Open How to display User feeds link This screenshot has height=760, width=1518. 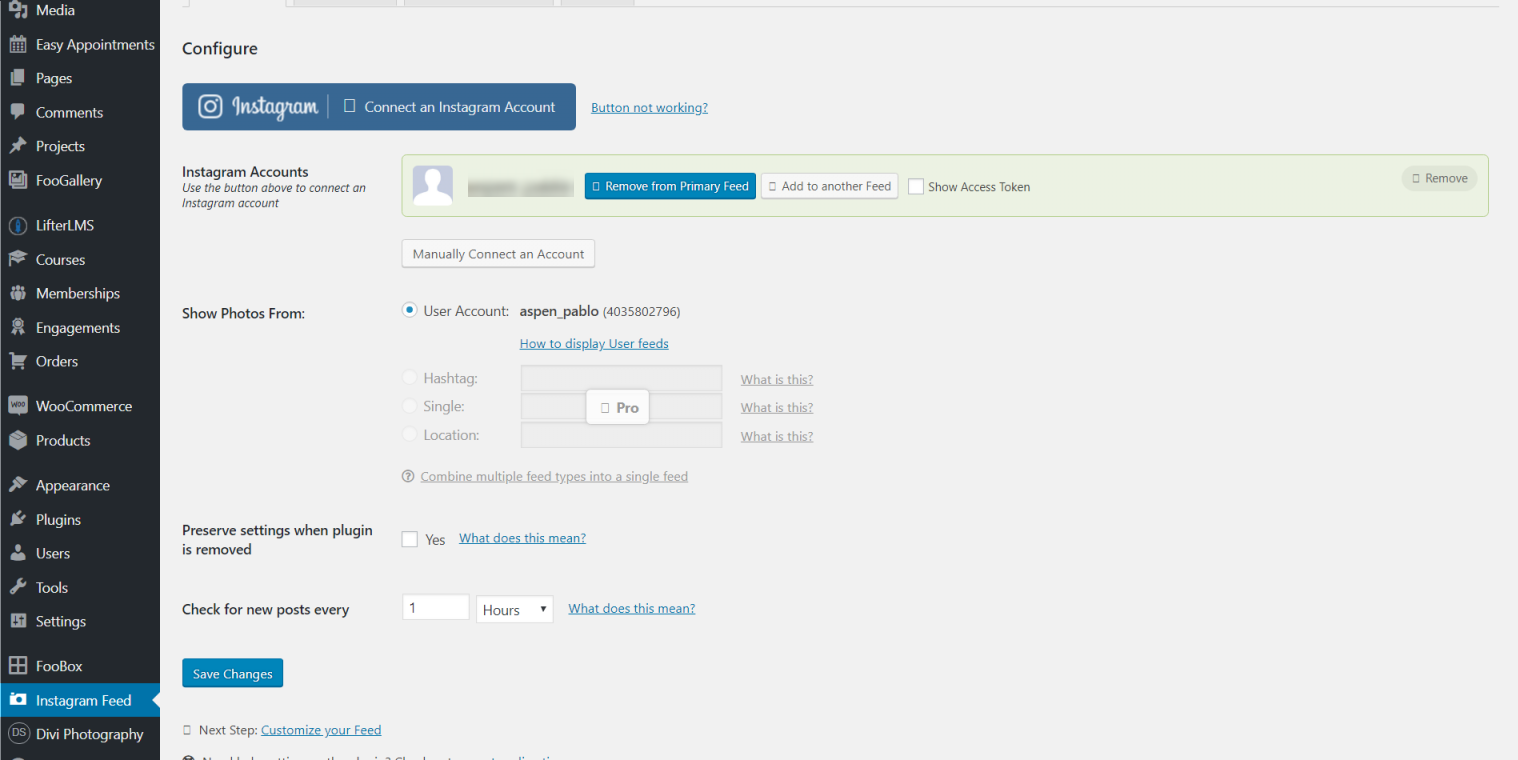(594, 343)
